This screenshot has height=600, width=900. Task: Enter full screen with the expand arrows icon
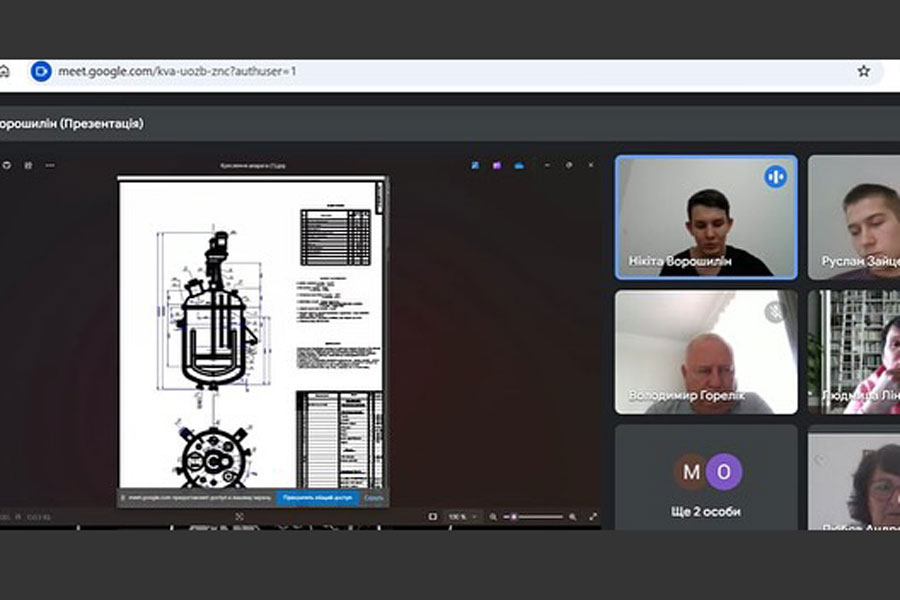coord(593,517)
